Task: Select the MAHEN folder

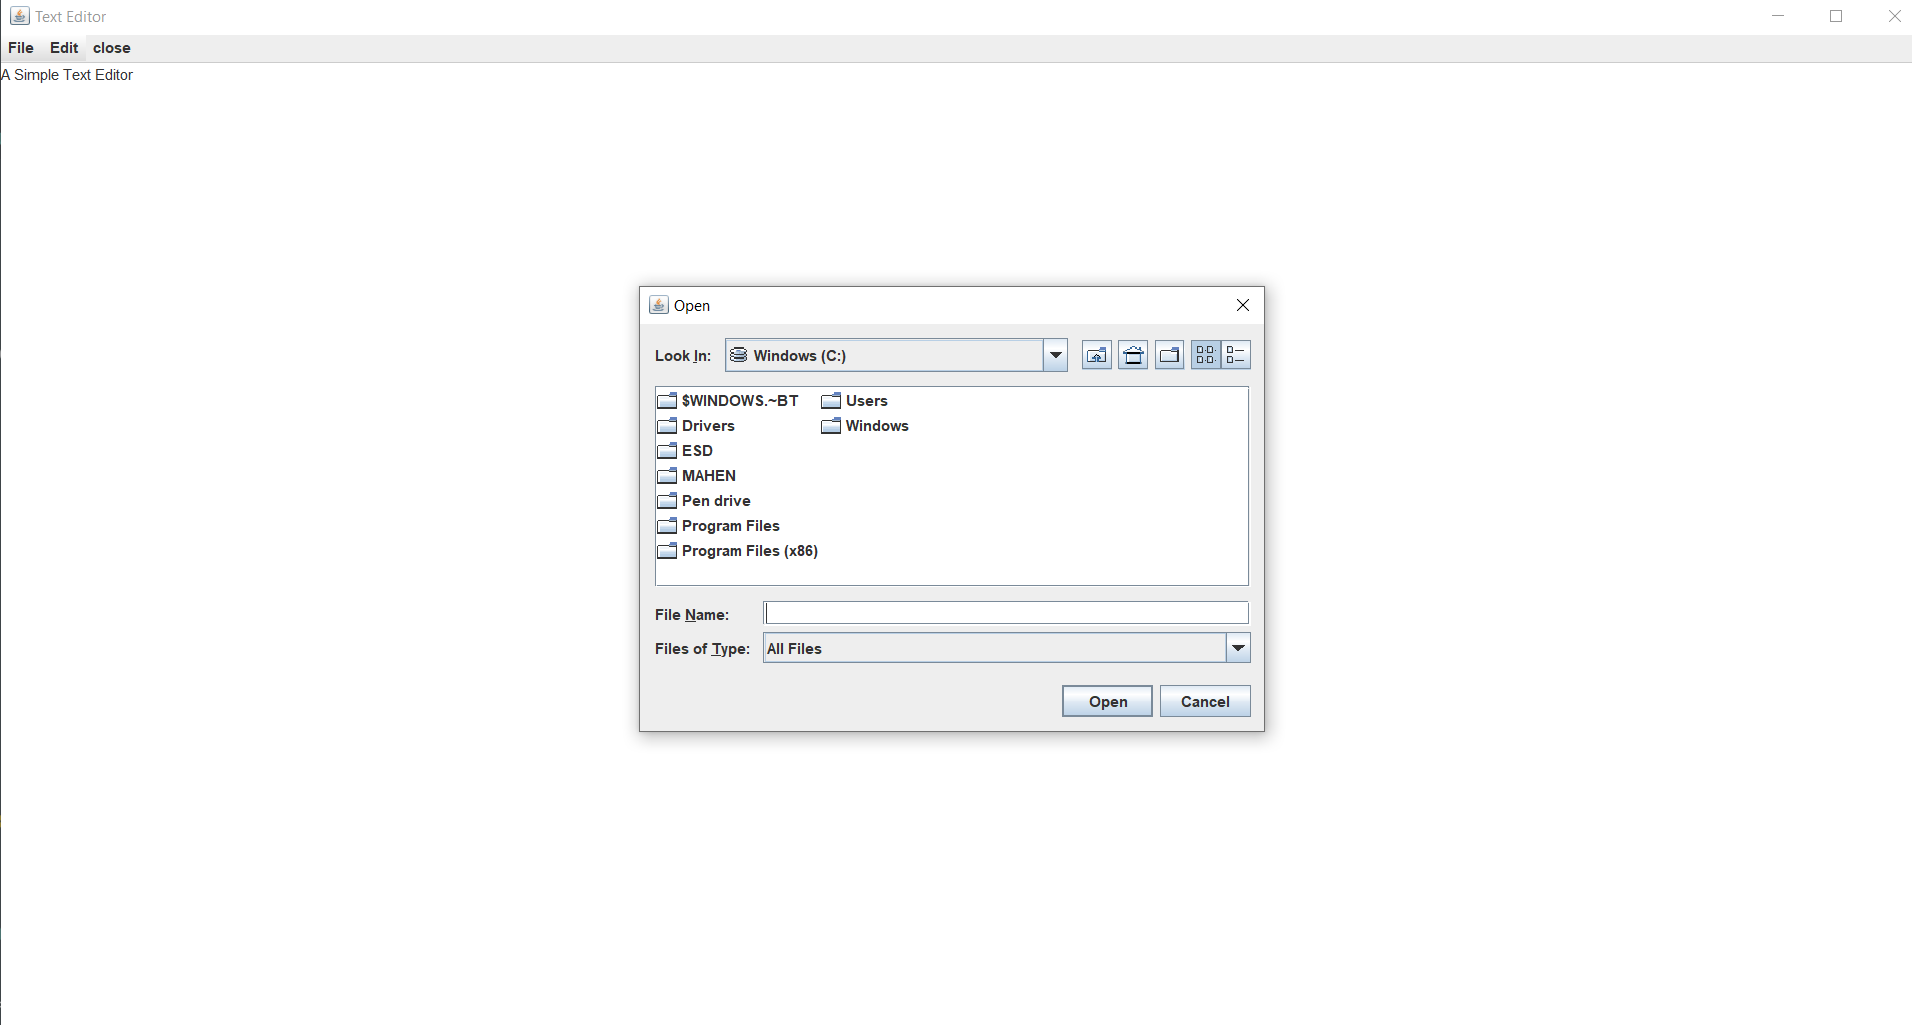Action: [708, 475]
